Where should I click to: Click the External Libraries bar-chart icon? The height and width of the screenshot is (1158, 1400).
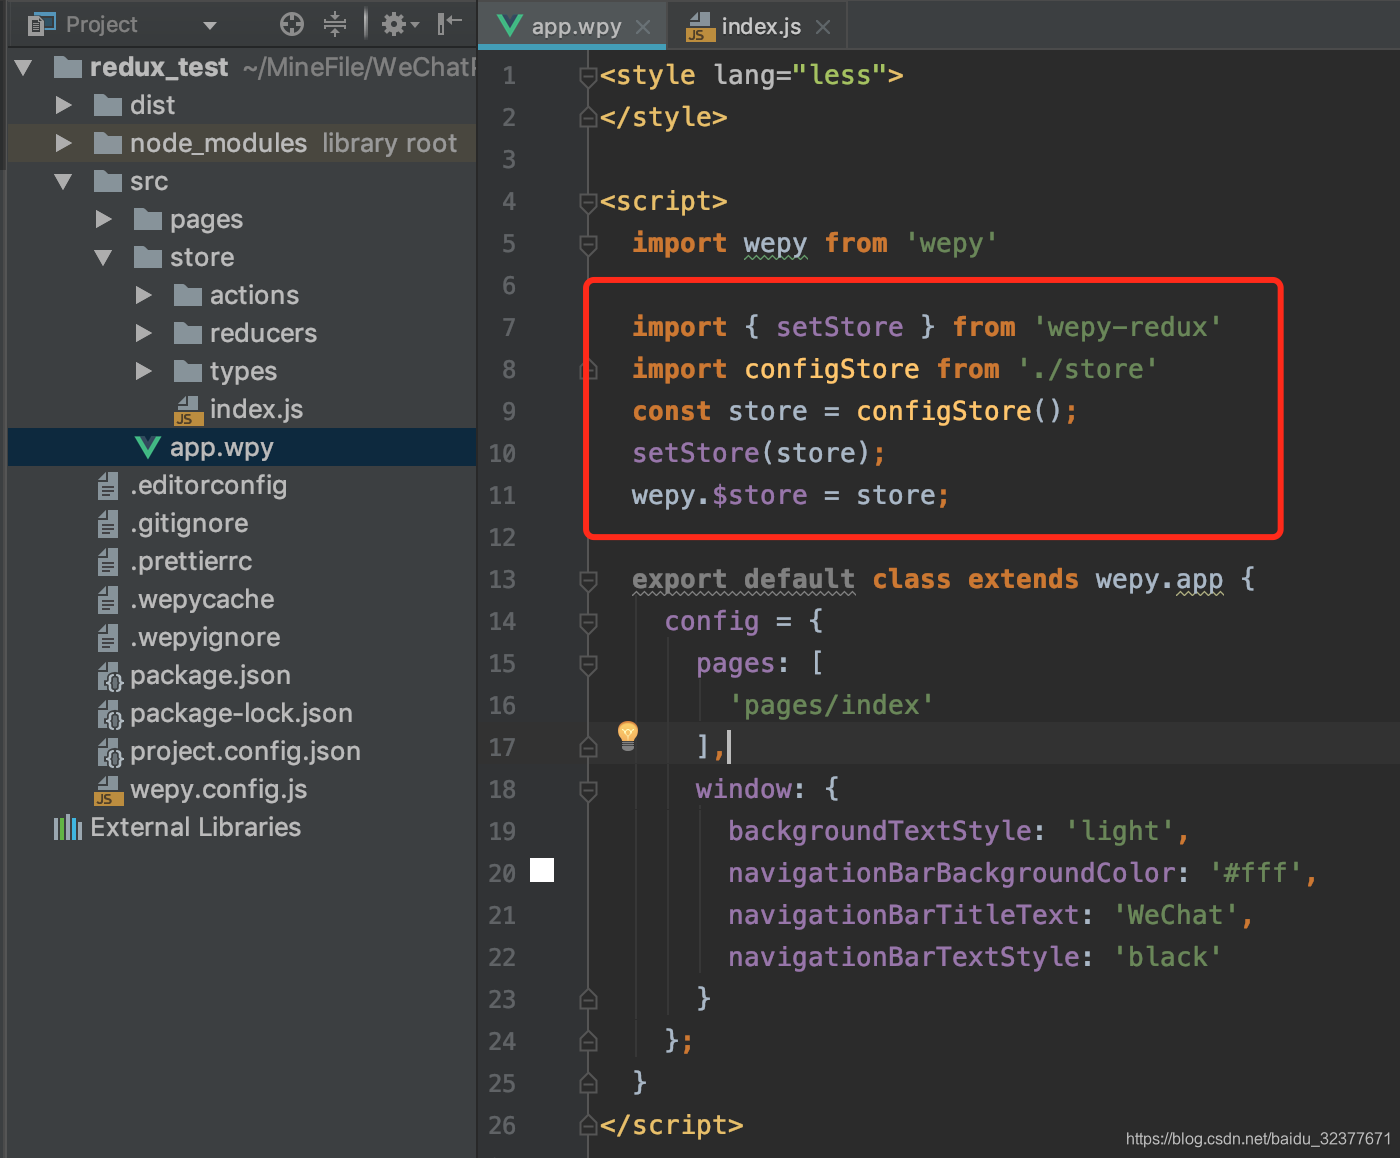[x=68, y=827]
